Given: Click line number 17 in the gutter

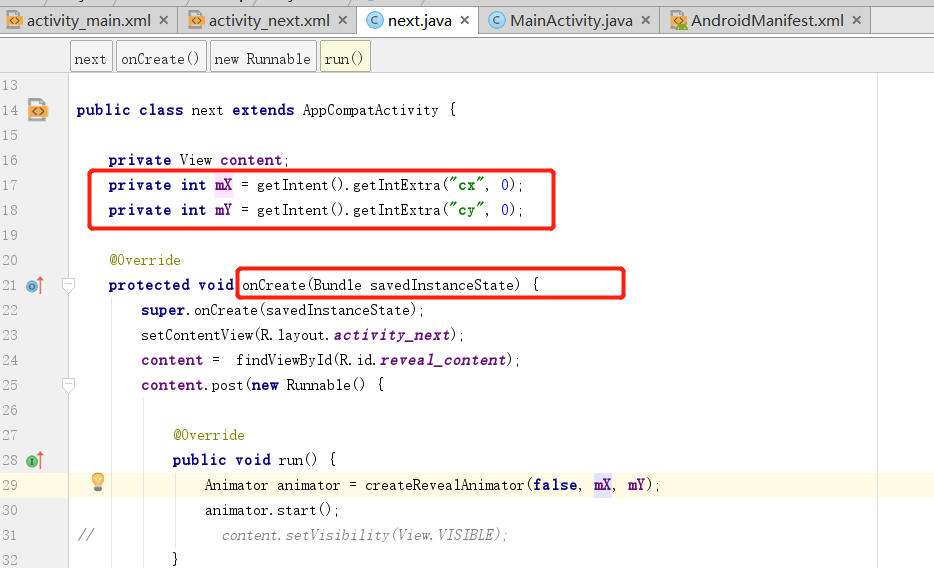Looking at the screenshot, I should click(10, 185).
